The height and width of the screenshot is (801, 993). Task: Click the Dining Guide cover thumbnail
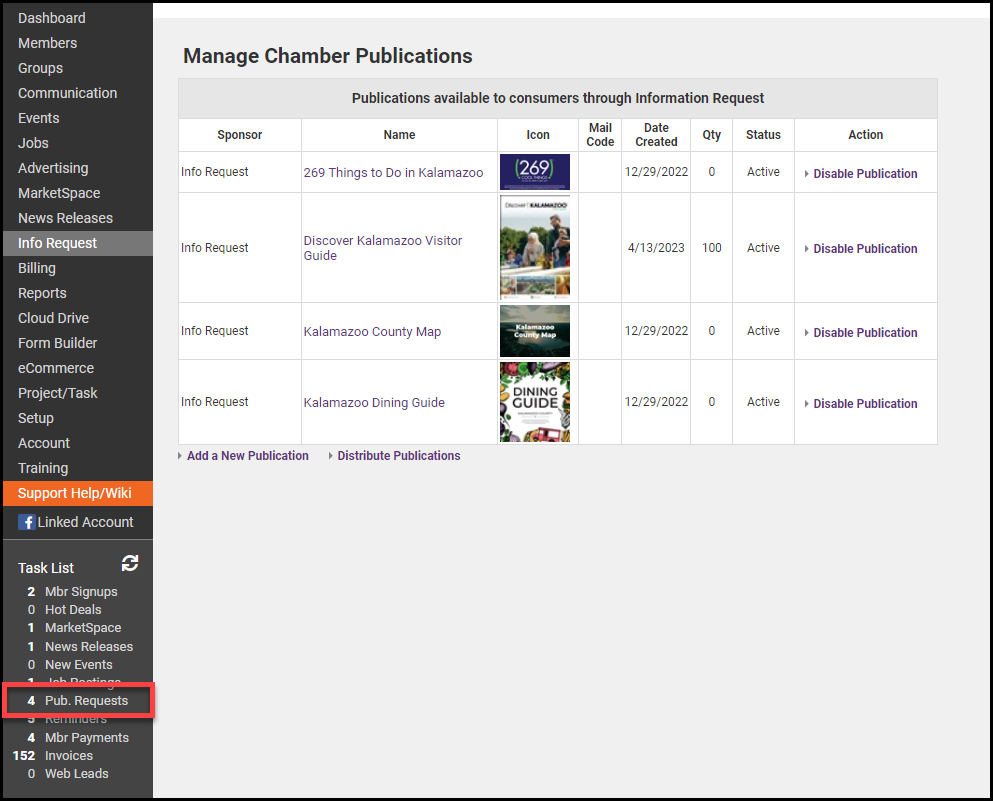pyautogui.click(x=534, y=402)
